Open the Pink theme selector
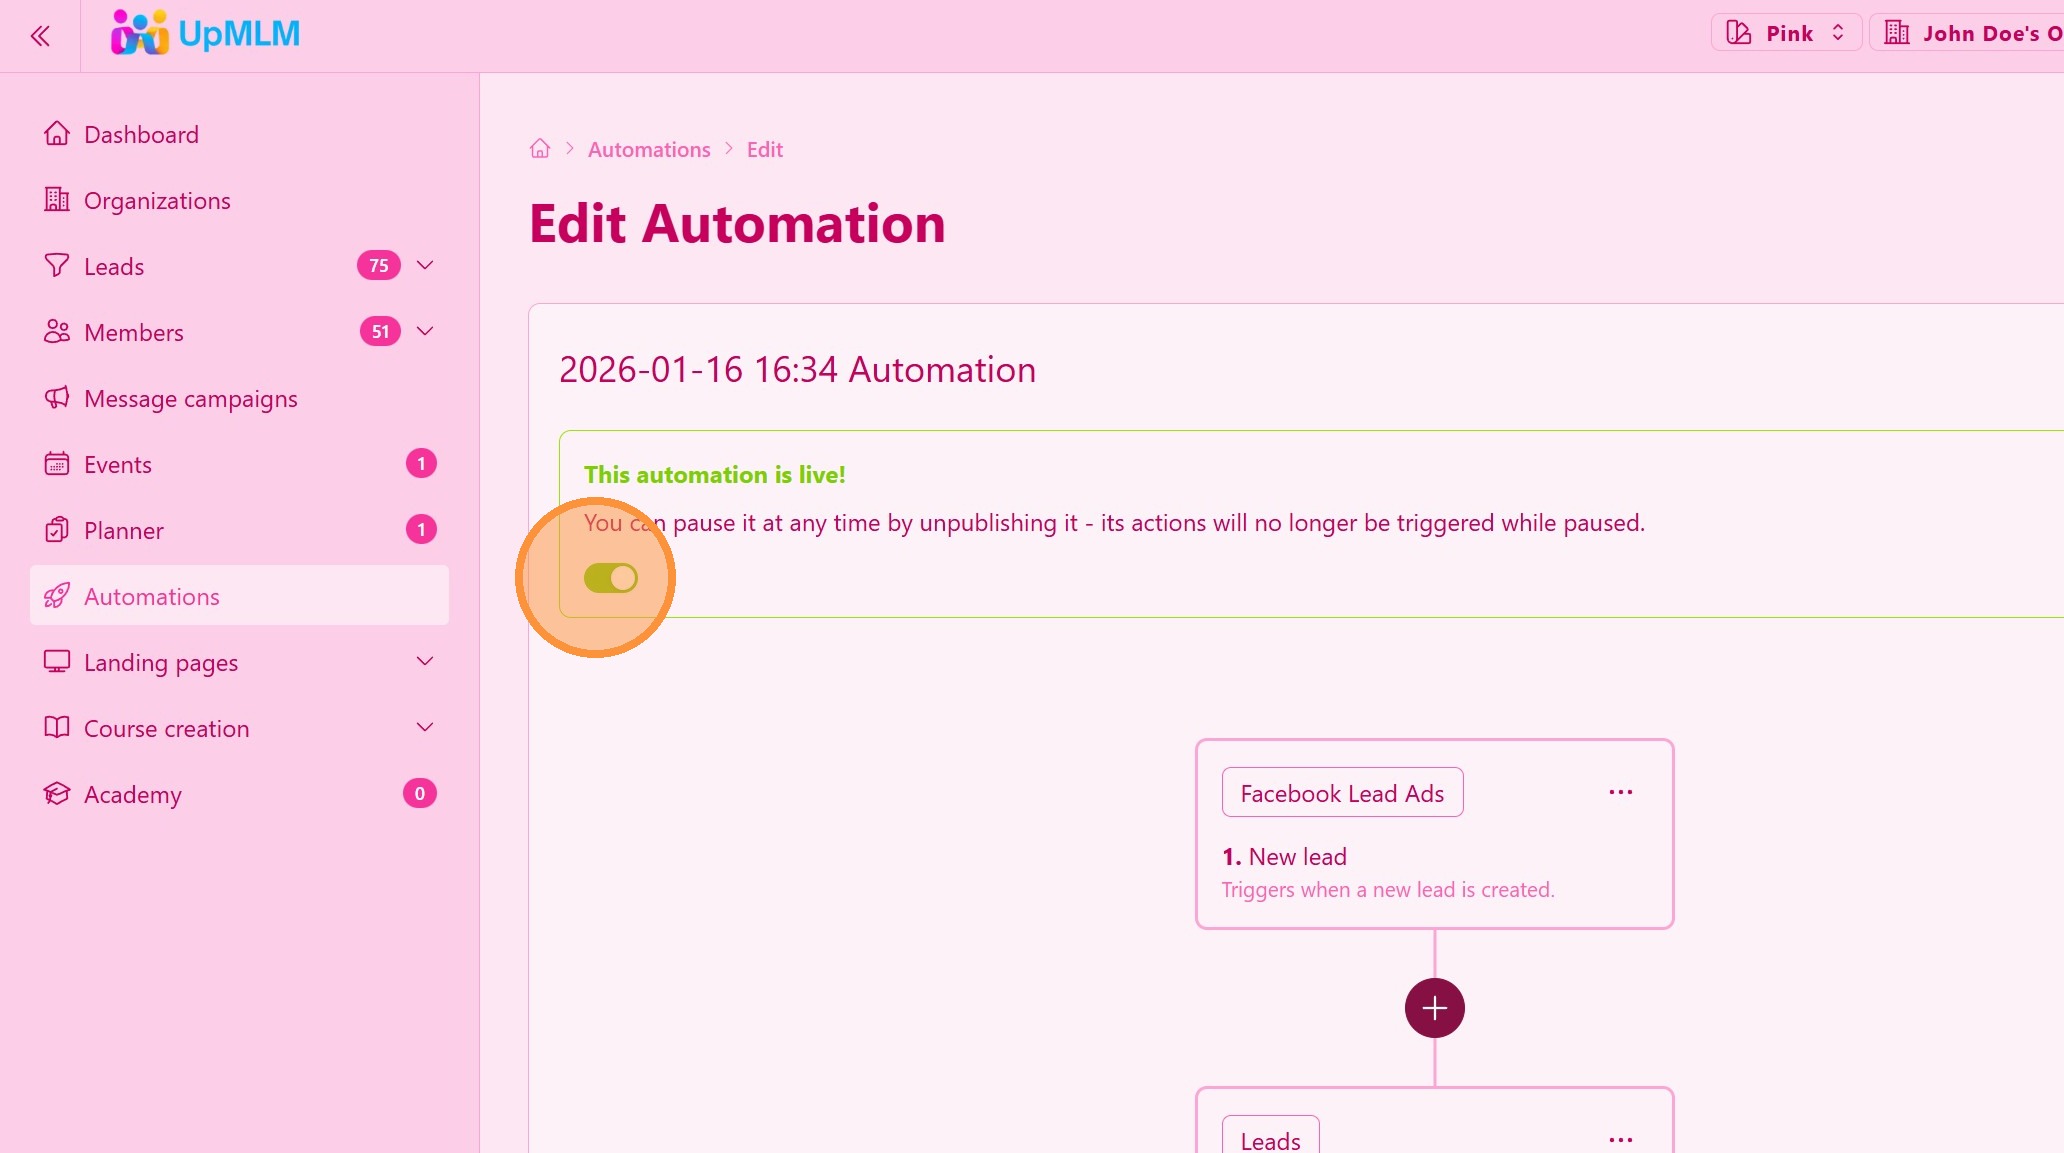 click(1786, 33)
